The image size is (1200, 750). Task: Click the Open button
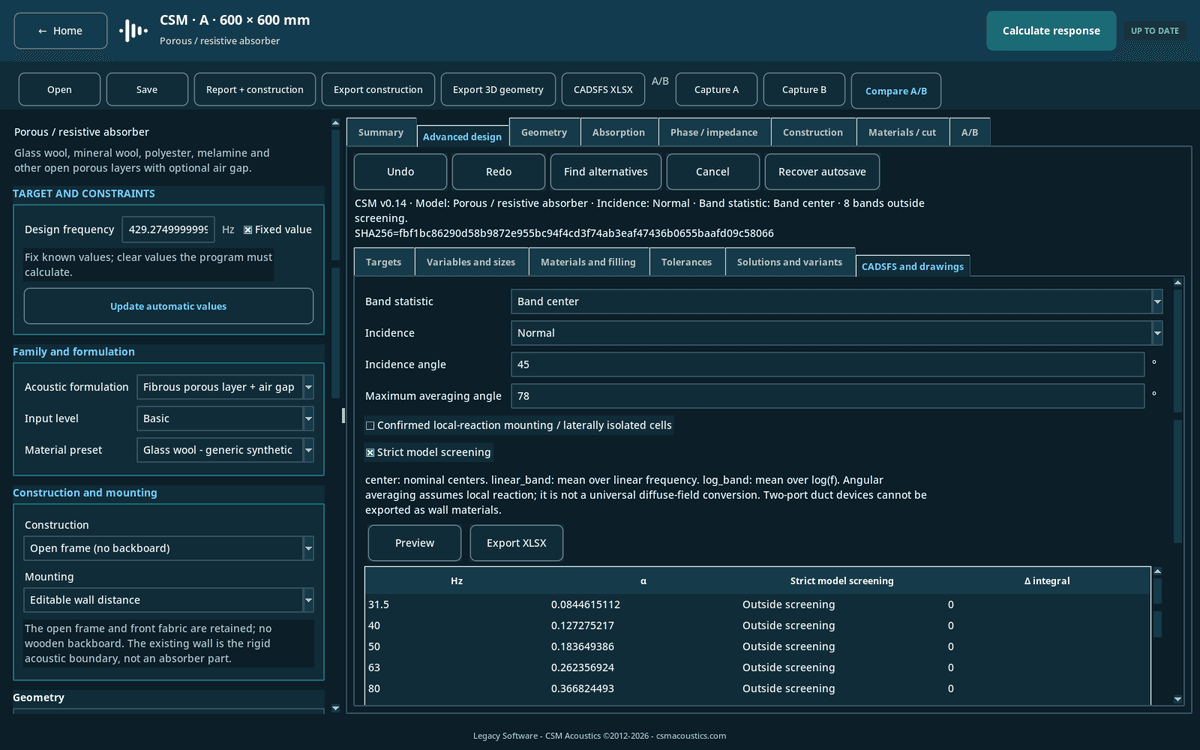tap(59, 90)
